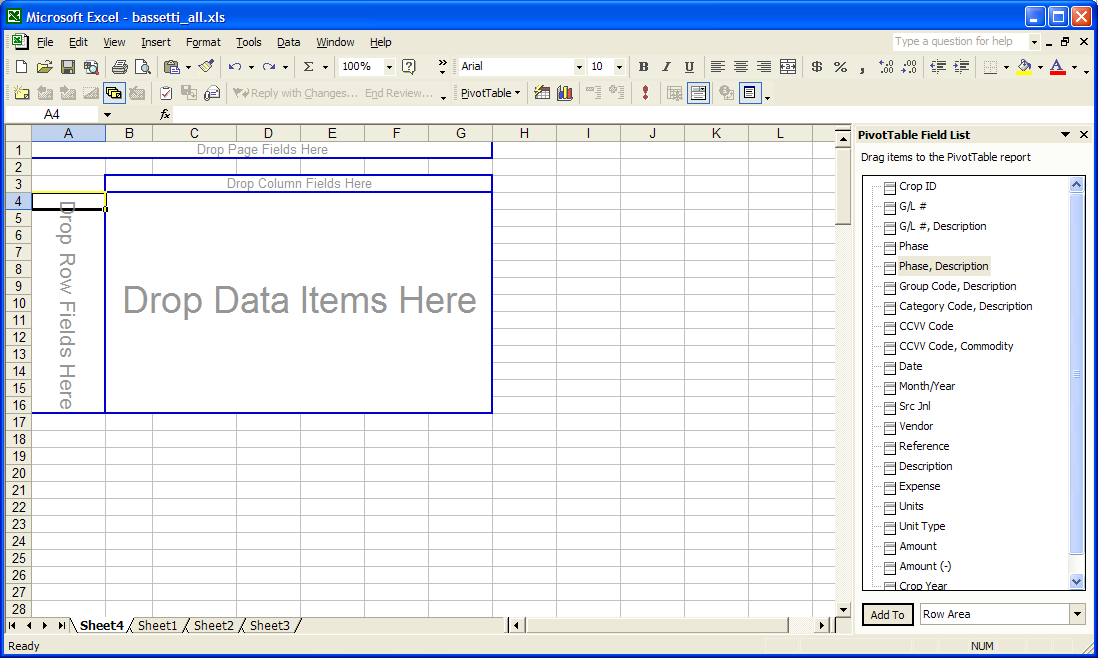The image size is (1098, 658).
Task: Open the PivotTable toolbar menu
Action: tap(490, 93)
